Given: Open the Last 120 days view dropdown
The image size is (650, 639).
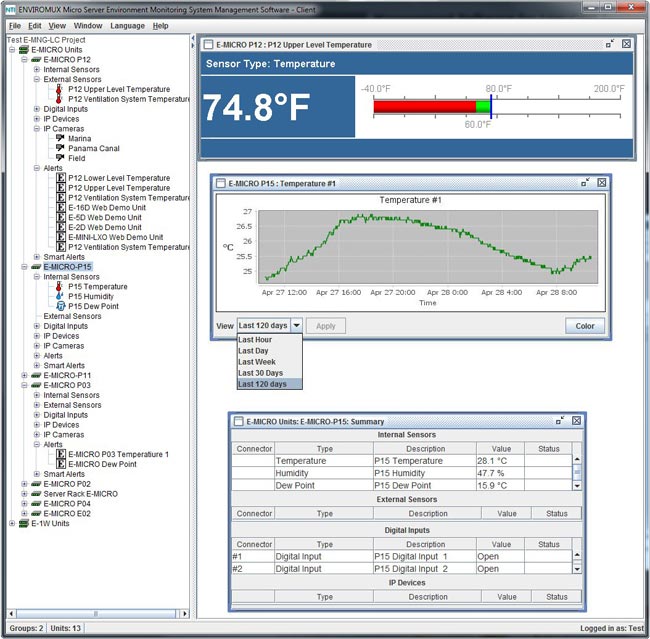Looking at the screenshot, I should [296, 326].
